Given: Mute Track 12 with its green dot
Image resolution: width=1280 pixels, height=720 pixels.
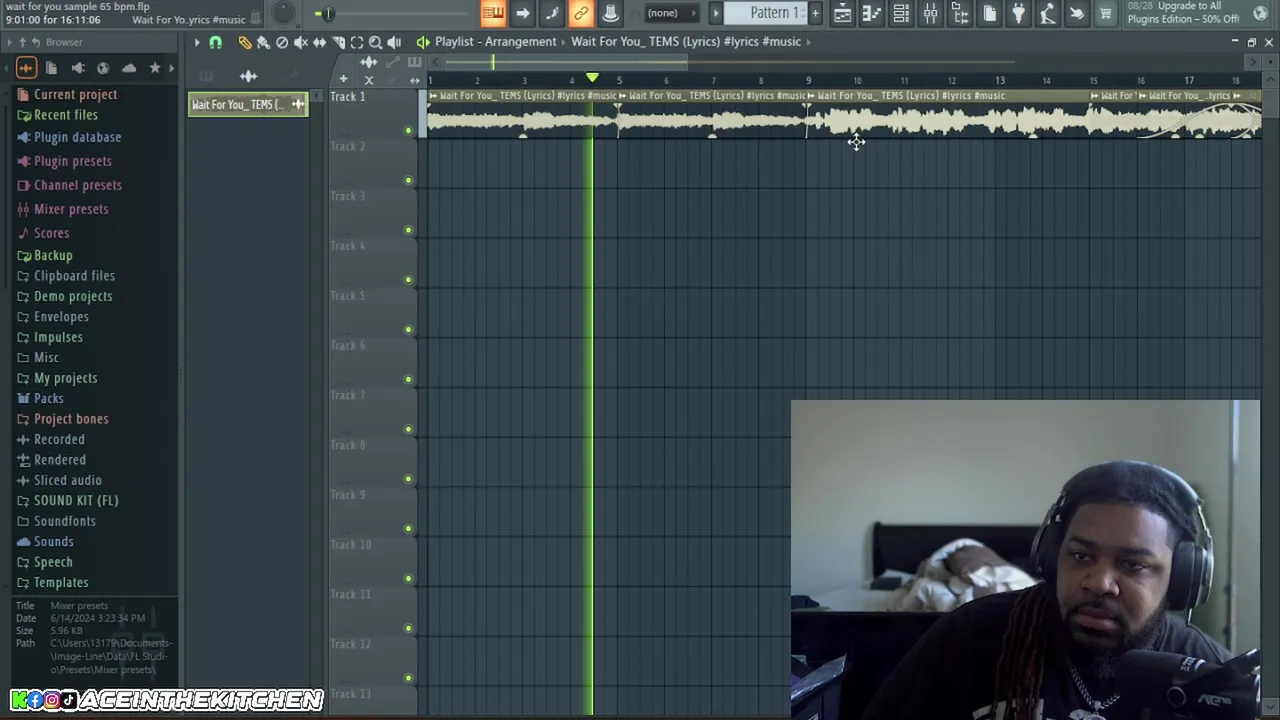Looking at the screenshot, I should tap(408, 678).
